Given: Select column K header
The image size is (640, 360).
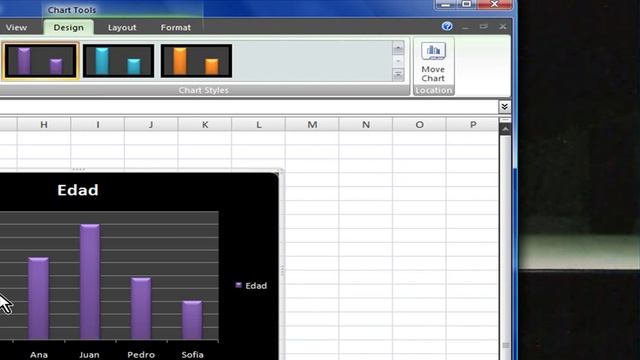Looking at the screenshot, I should tap(205, 124).
